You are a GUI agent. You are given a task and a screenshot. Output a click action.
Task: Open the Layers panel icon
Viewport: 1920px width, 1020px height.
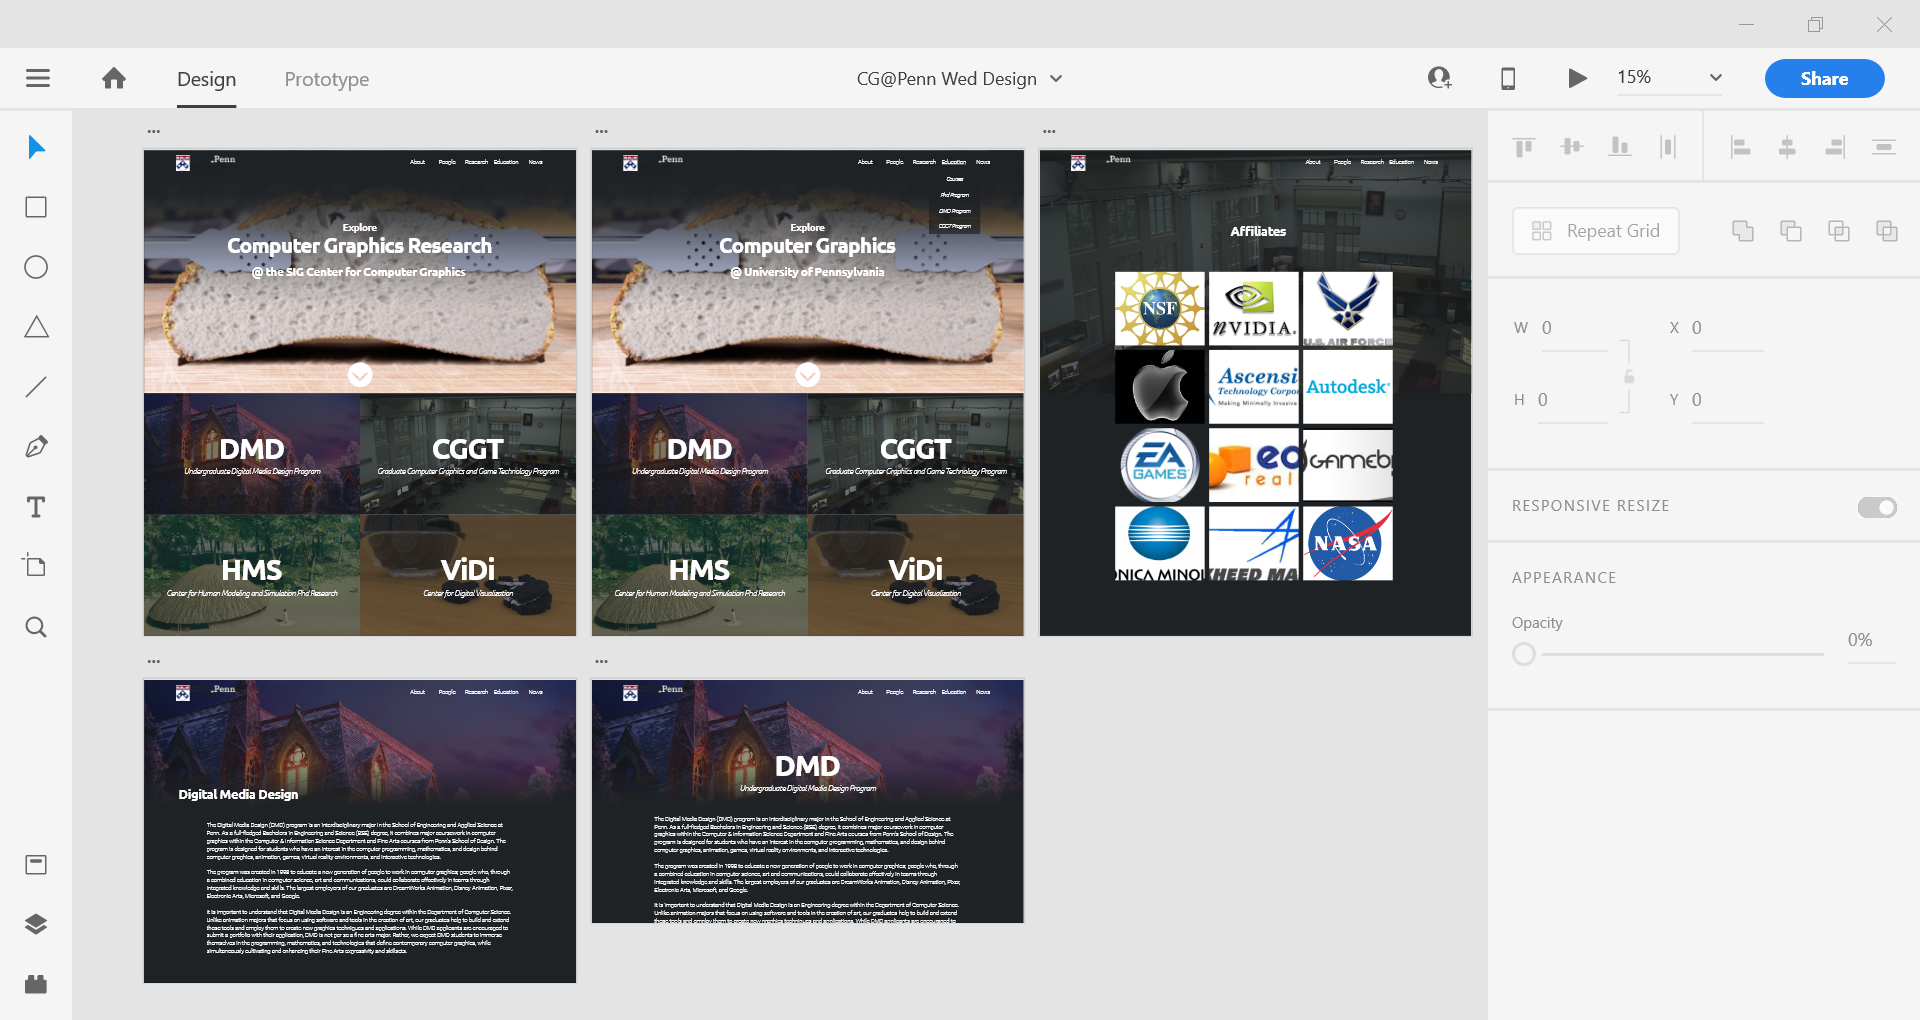click(x=36, y=924)
